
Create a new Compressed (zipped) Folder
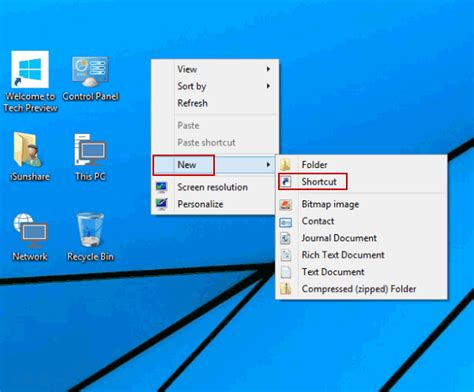tap(361, 289)
